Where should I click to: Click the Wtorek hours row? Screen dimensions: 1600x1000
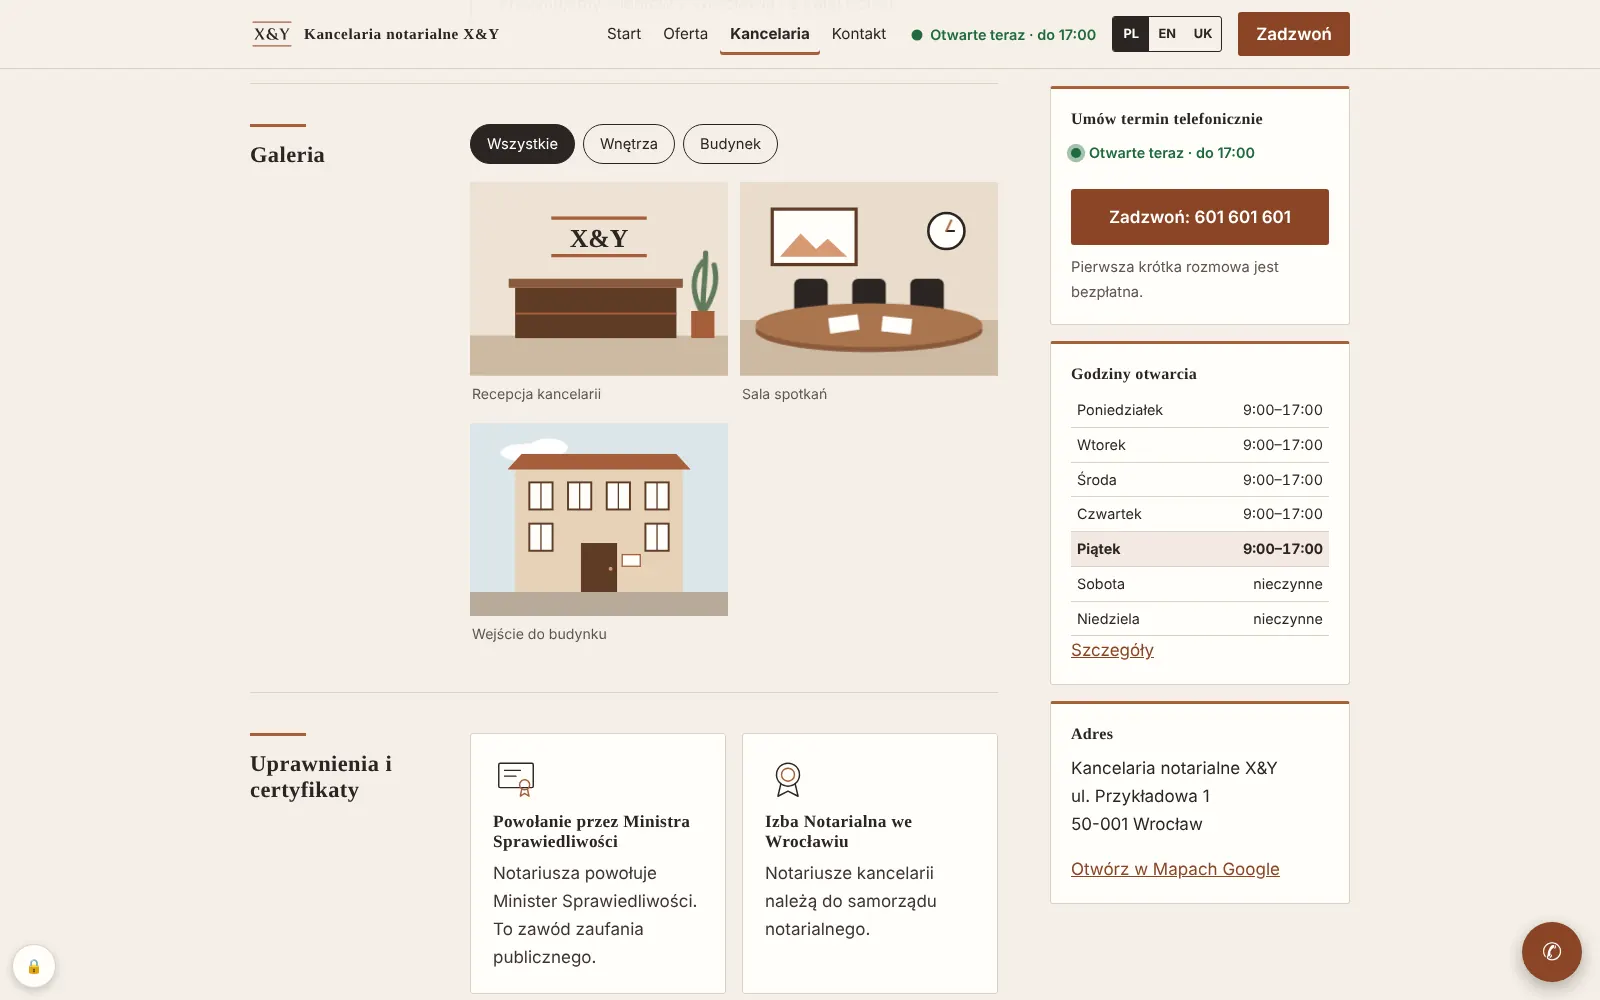[1200, 445]
